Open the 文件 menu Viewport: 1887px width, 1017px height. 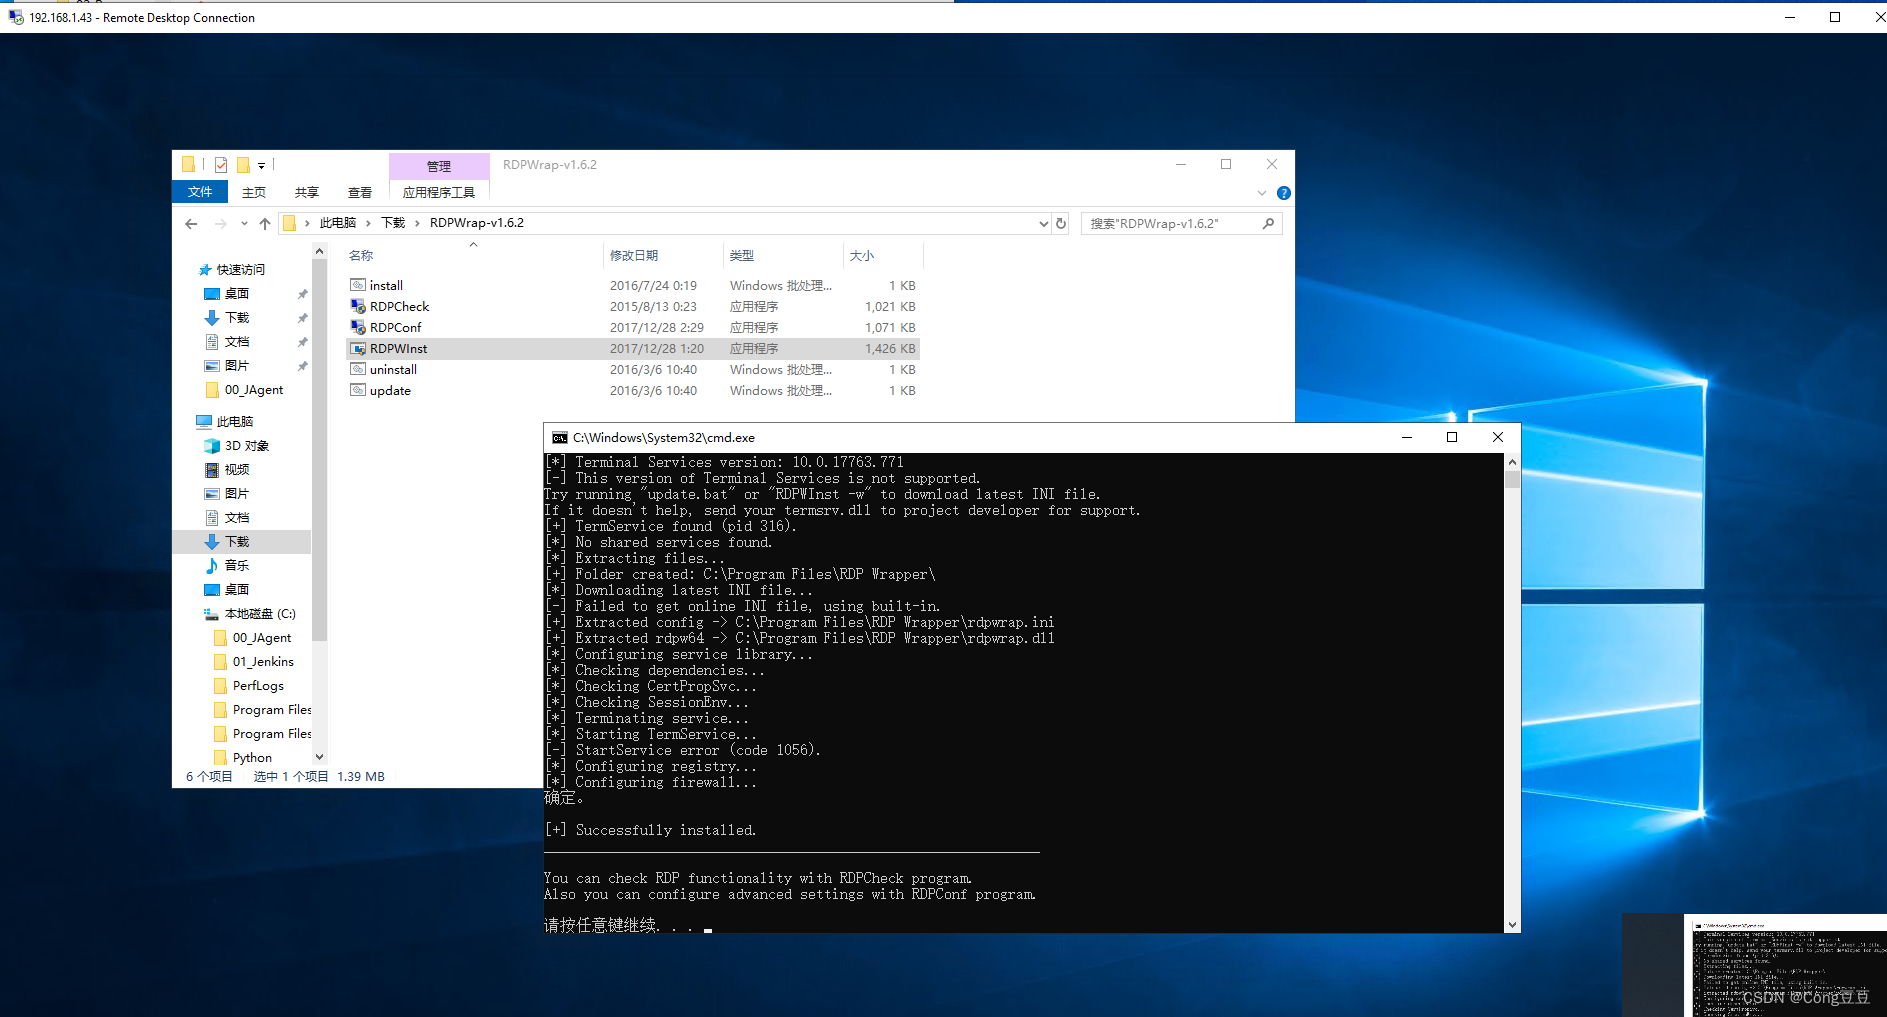(x=199, y=191)
